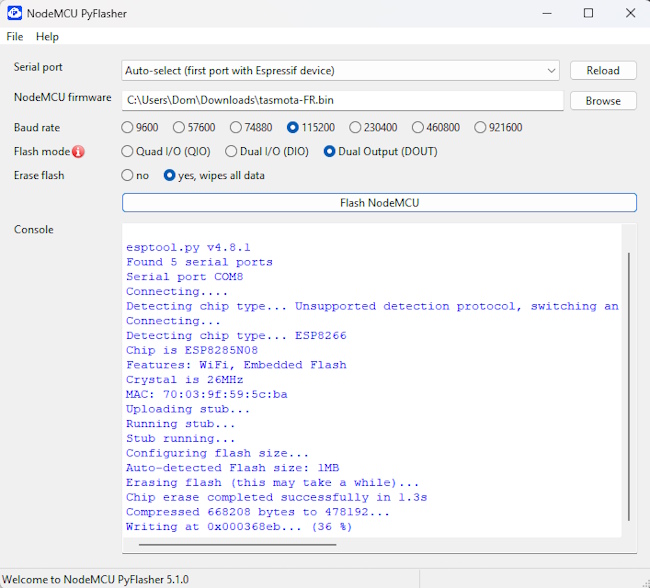
Task: Open the Auto-select serial port combo box
Action: coord(340,70)
